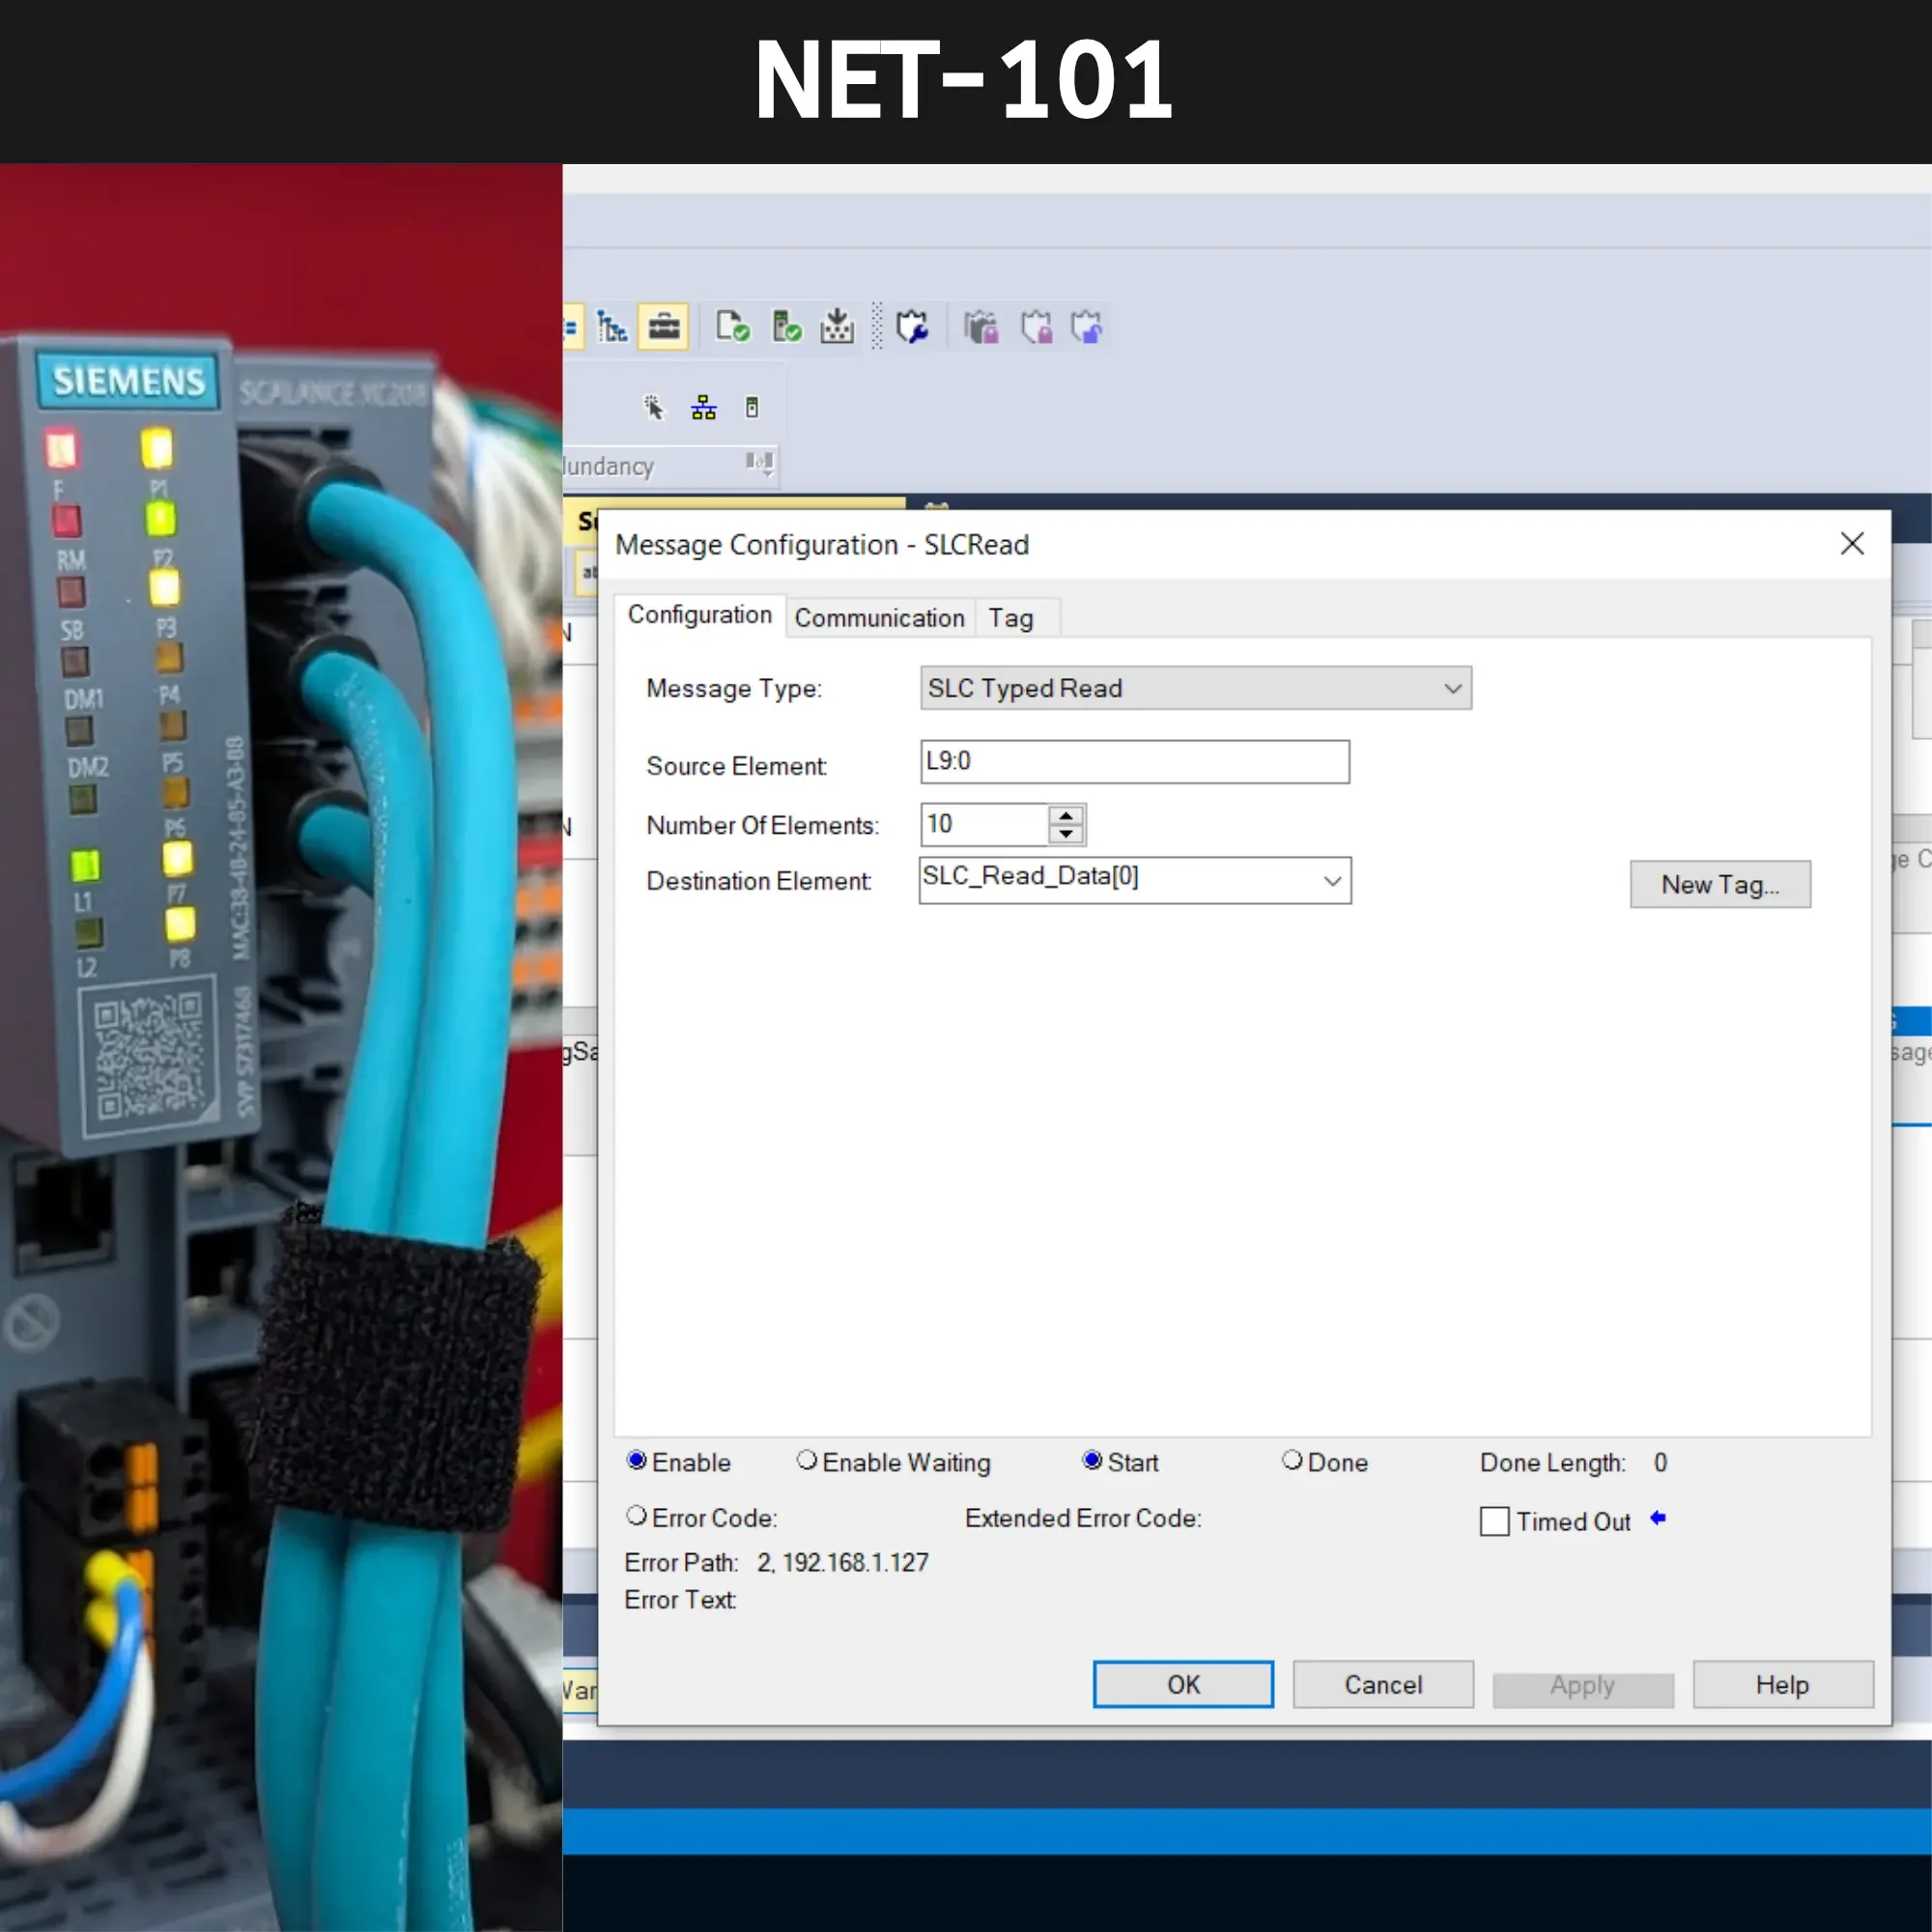Switch to the Configuration tab
The height and width of the screenshot is (1932, 1932).
click(700, 615)
